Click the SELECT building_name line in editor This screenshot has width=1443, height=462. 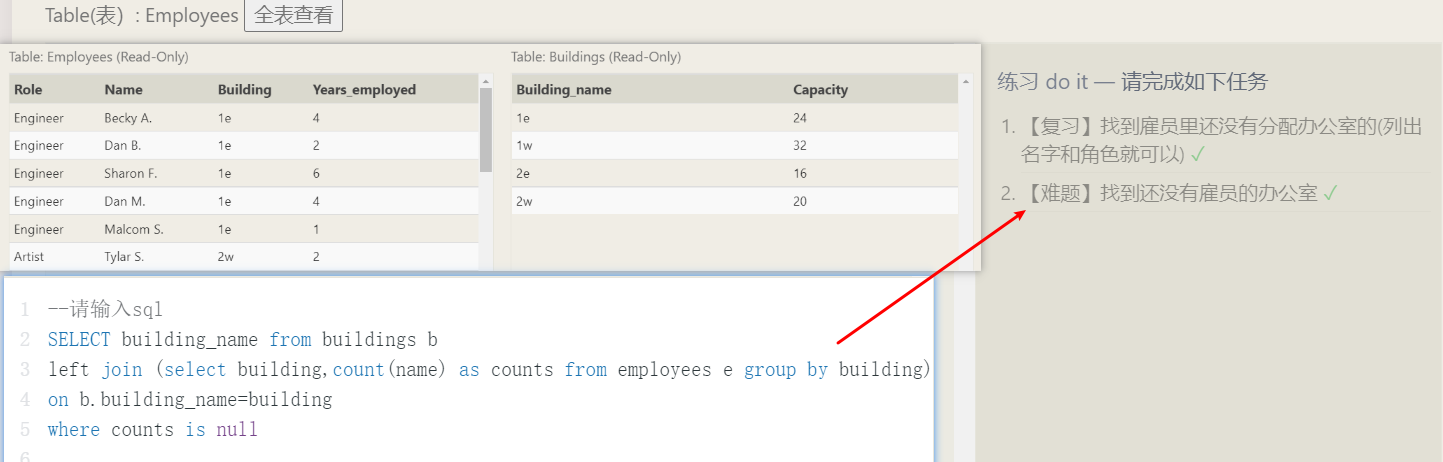click(242, 340)
